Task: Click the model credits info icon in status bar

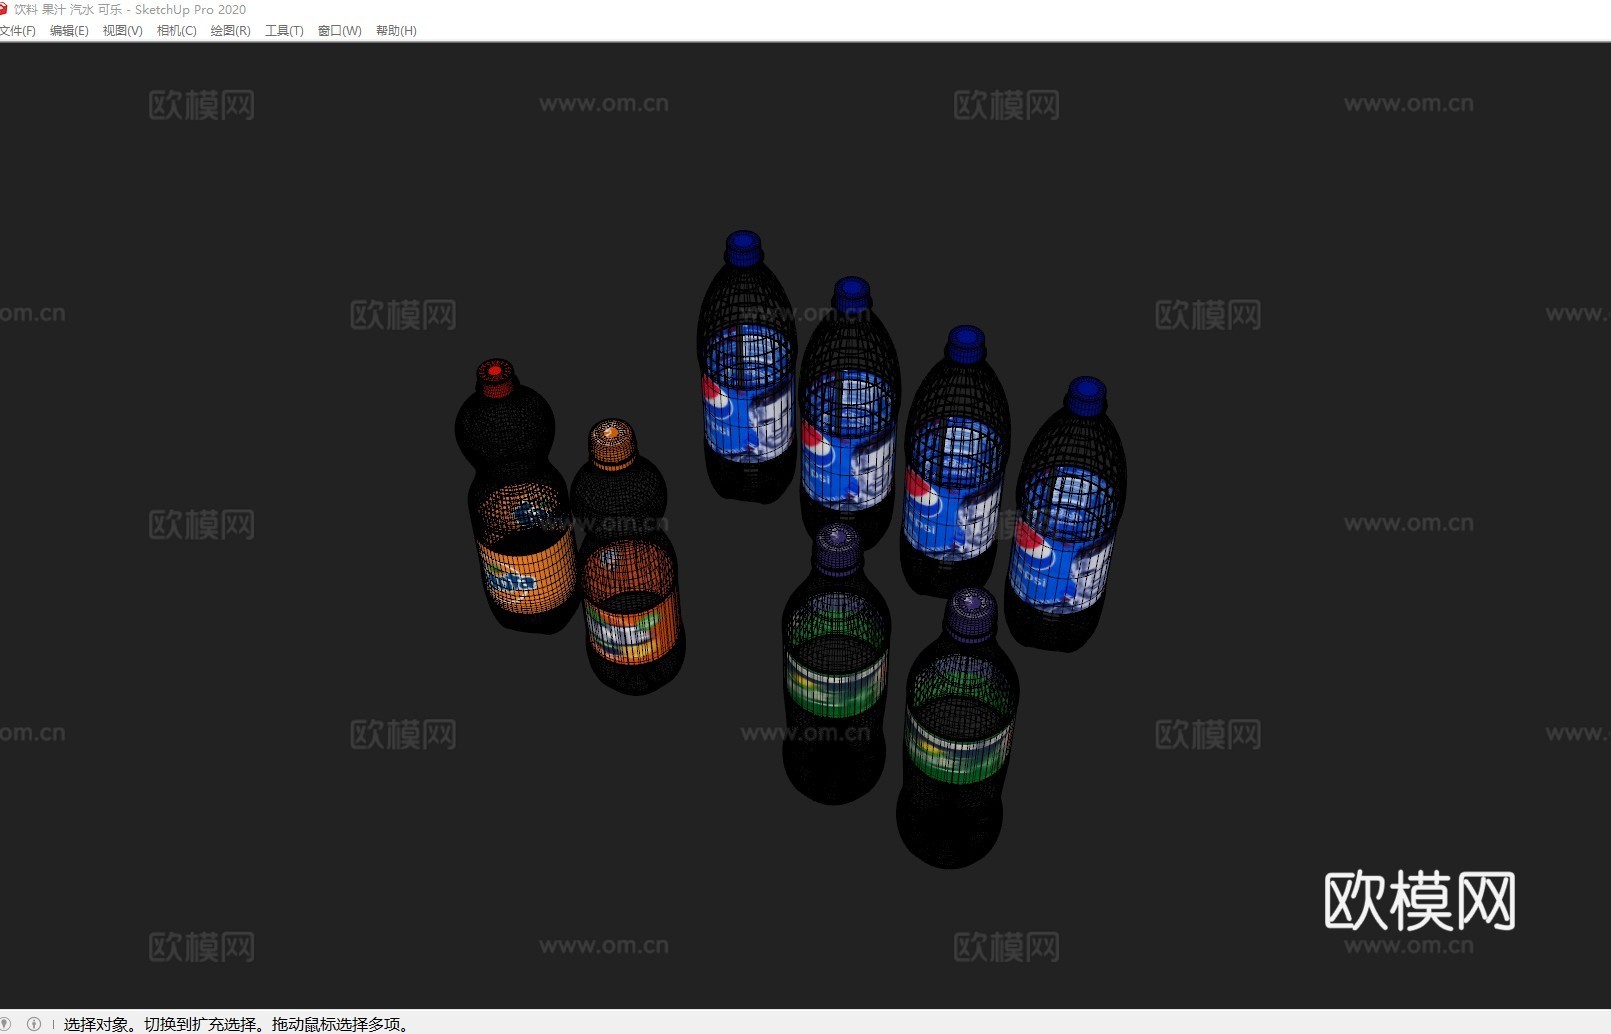Action: click(x=34, y=1024)
